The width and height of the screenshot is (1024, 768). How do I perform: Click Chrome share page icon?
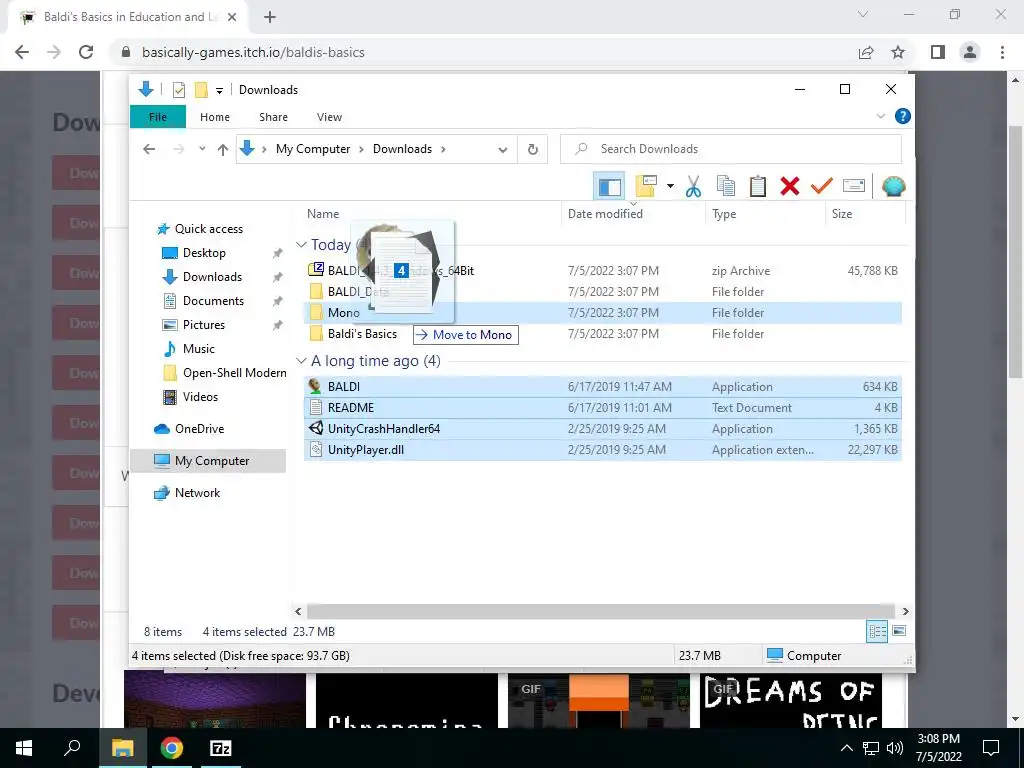(x=866, y=52)
